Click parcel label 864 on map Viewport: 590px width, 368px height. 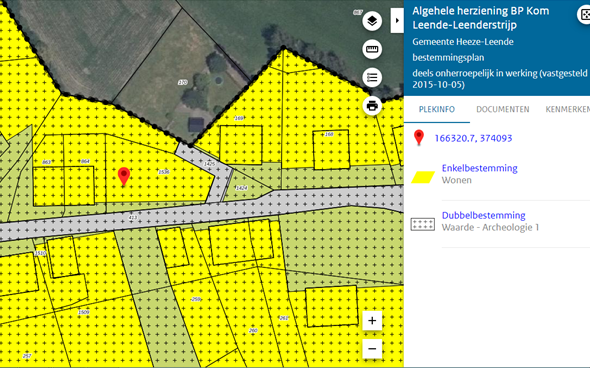[85, 161]
